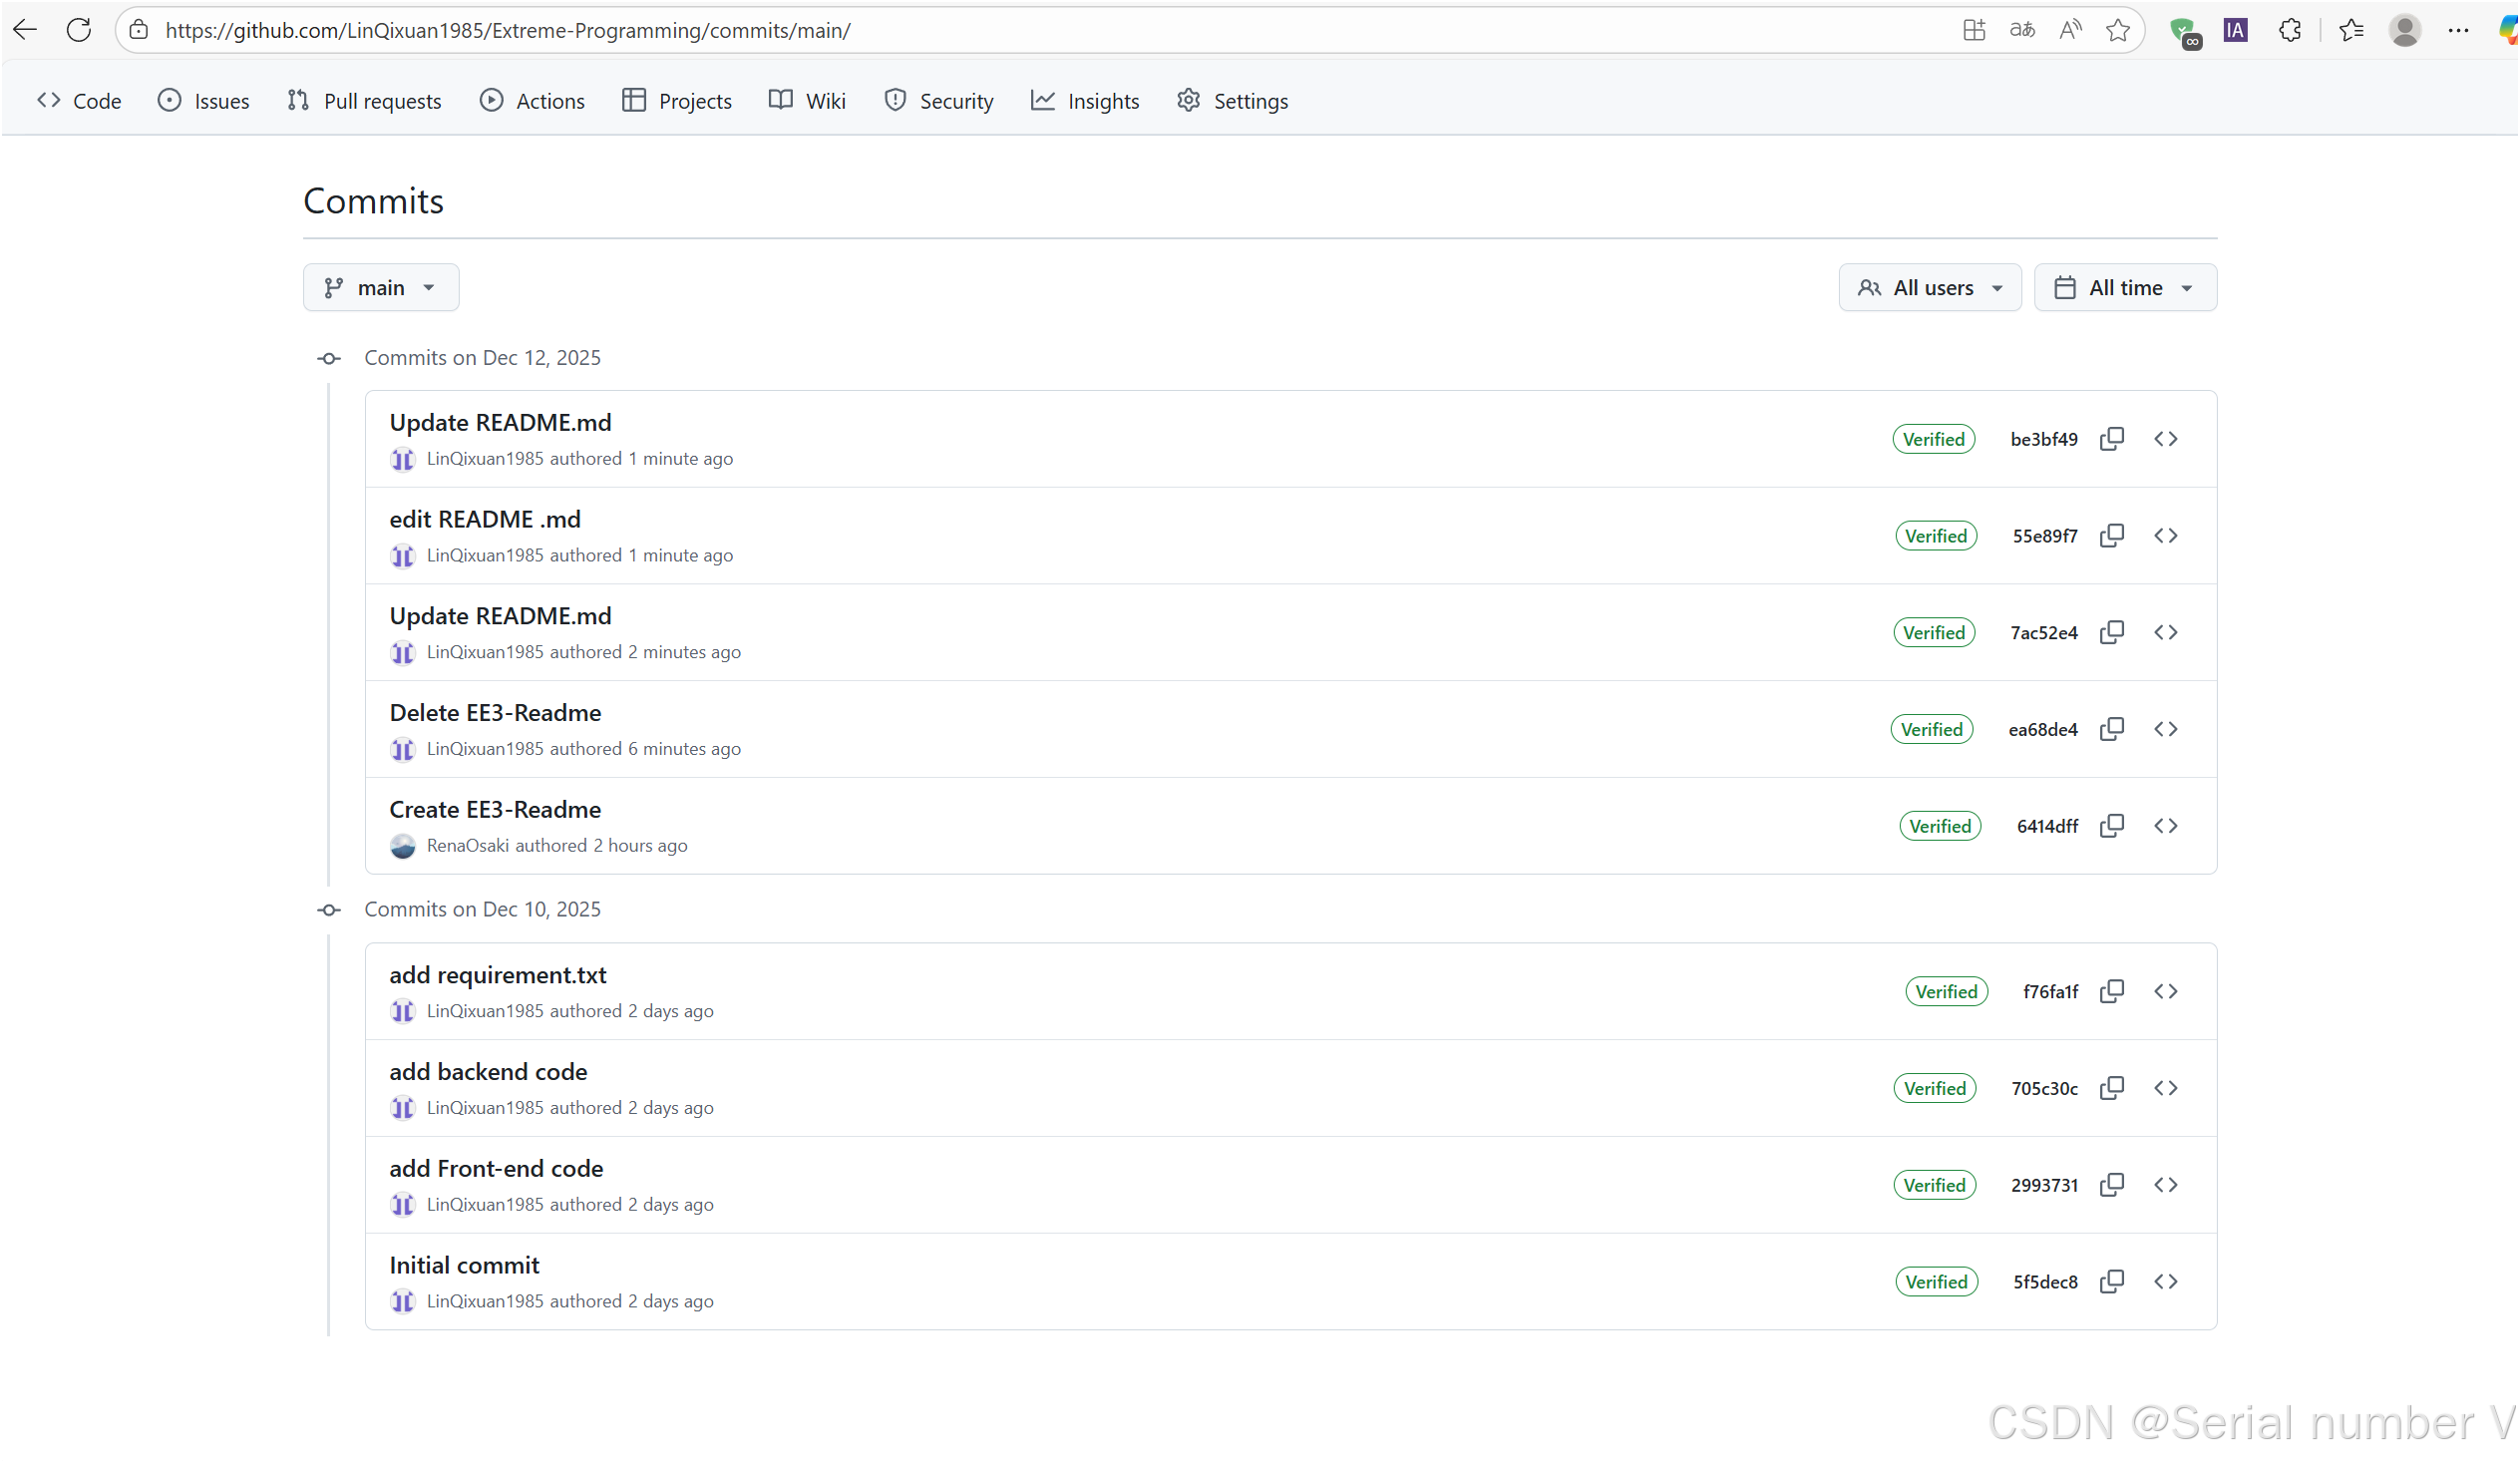This screenshot has height=1463, width=2520.
Task: Click the browser address bar URL
Action: click(508, 30)
